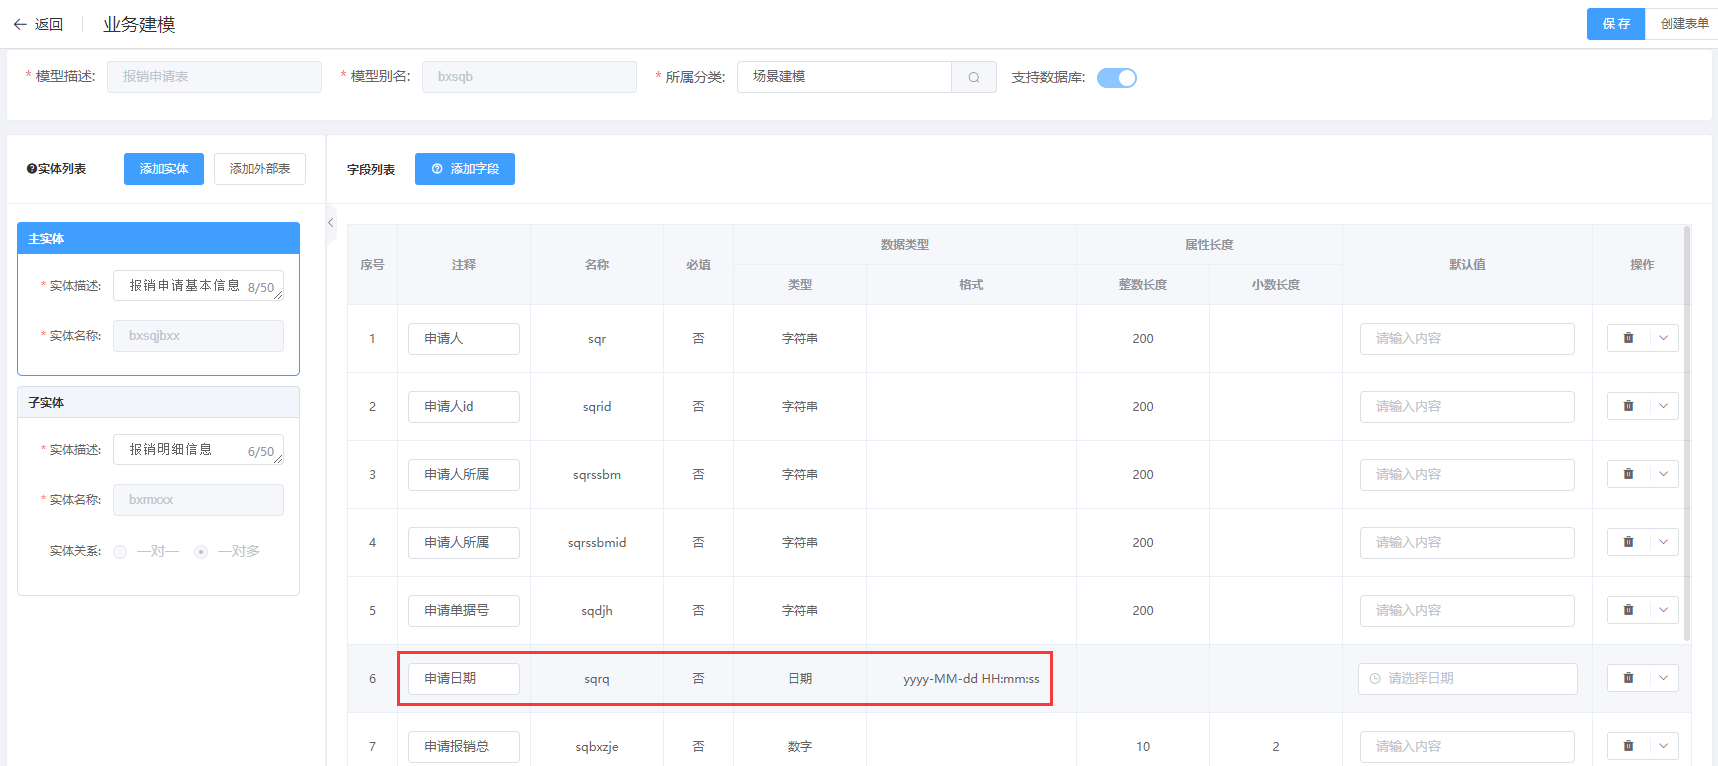Screen dimensions: 1718x766
Task: Select the 子实体 panel header
Action: (x=158, y=402)
